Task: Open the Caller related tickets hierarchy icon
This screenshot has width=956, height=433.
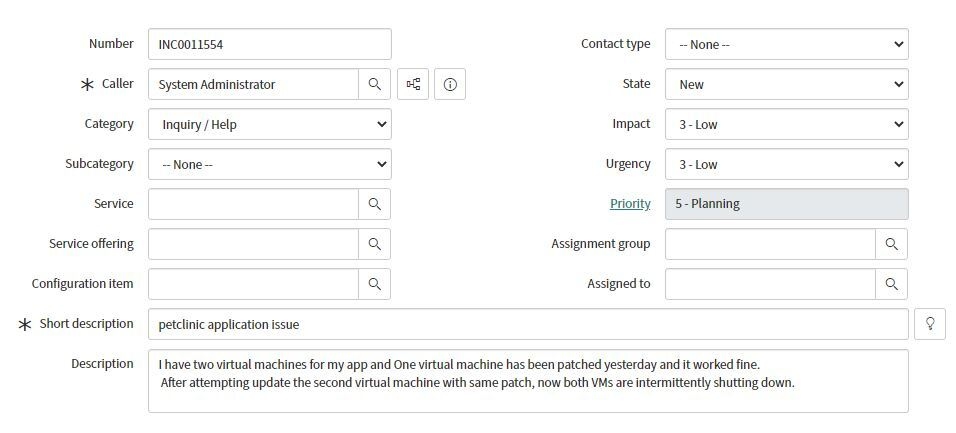Action: [x=413, y=84]
